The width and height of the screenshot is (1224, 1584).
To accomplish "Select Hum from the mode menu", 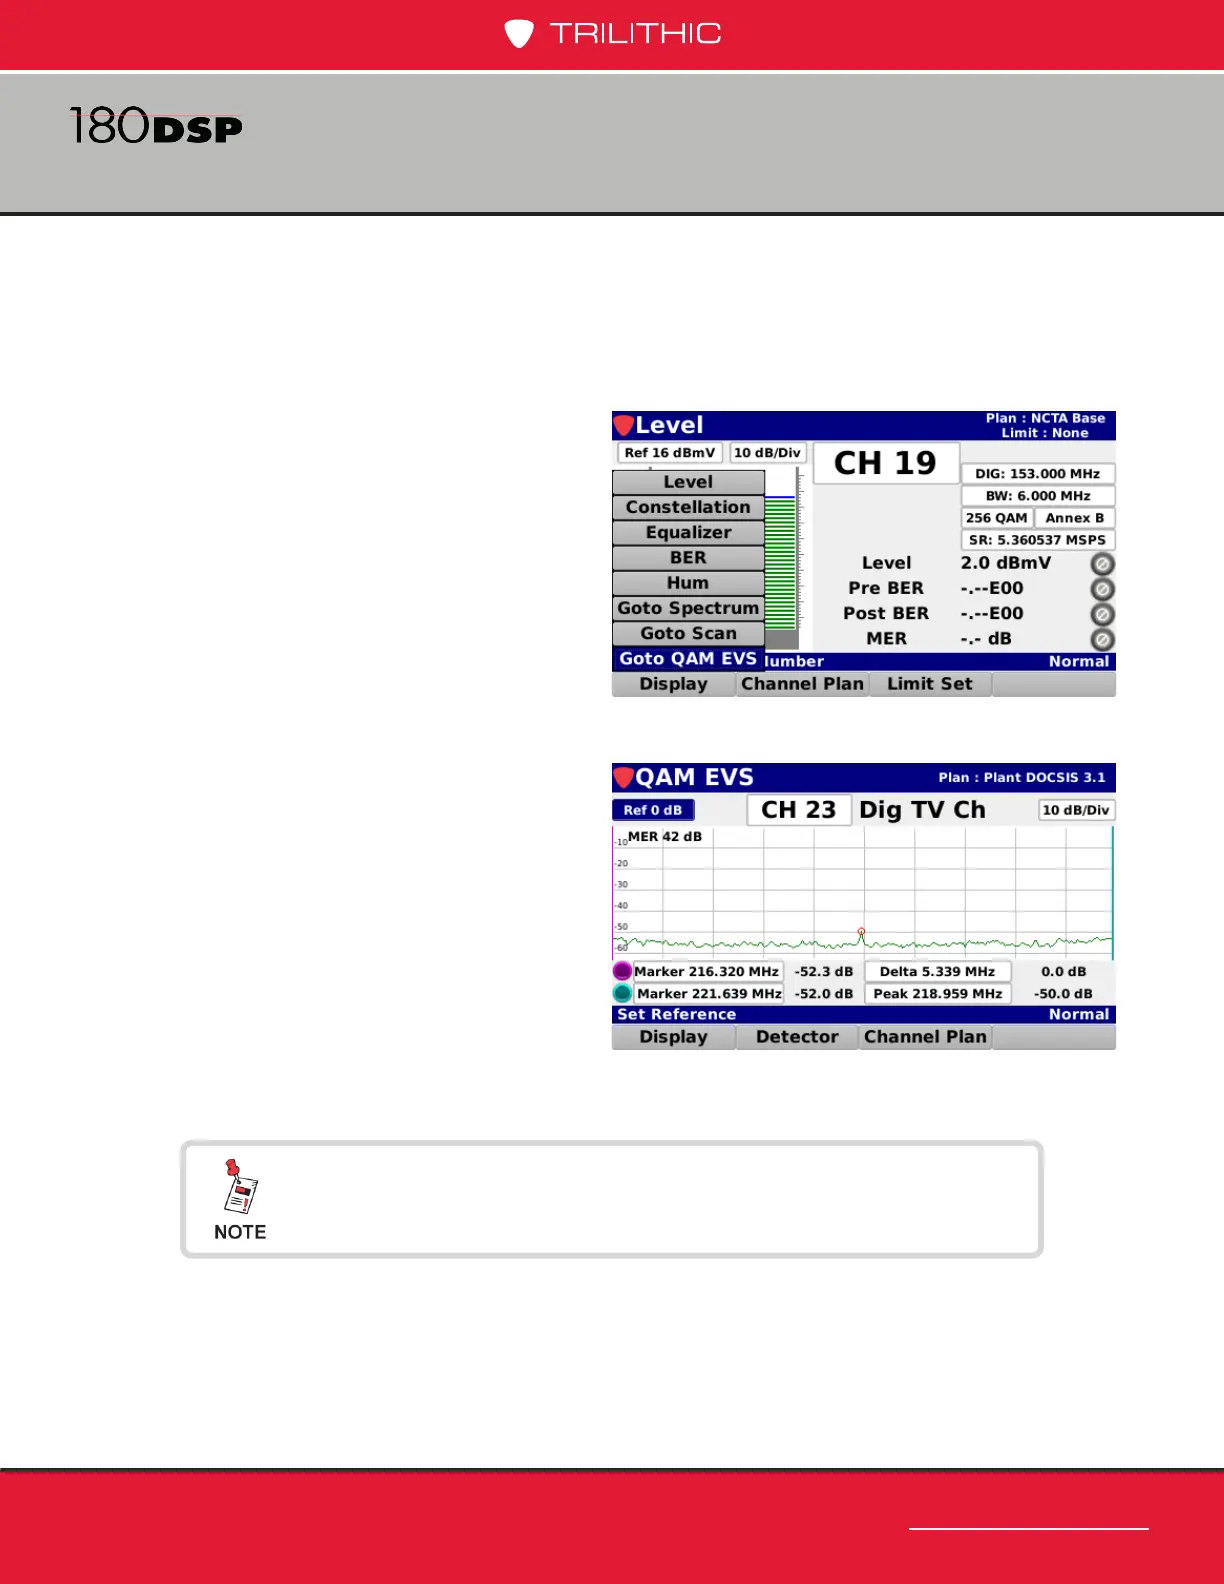I will coord(688,582).
